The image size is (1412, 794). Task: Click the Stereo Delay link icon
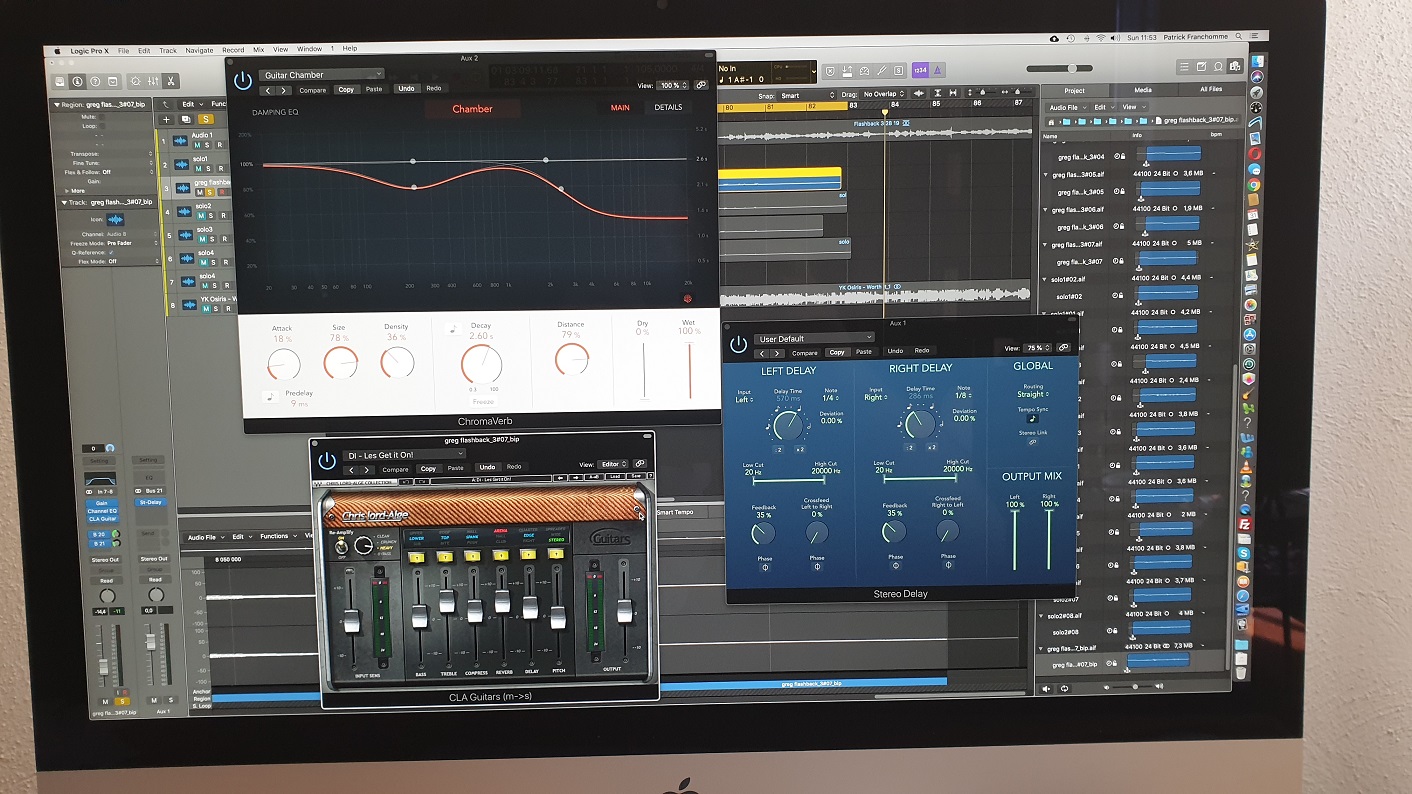(x=1062, y=348)
